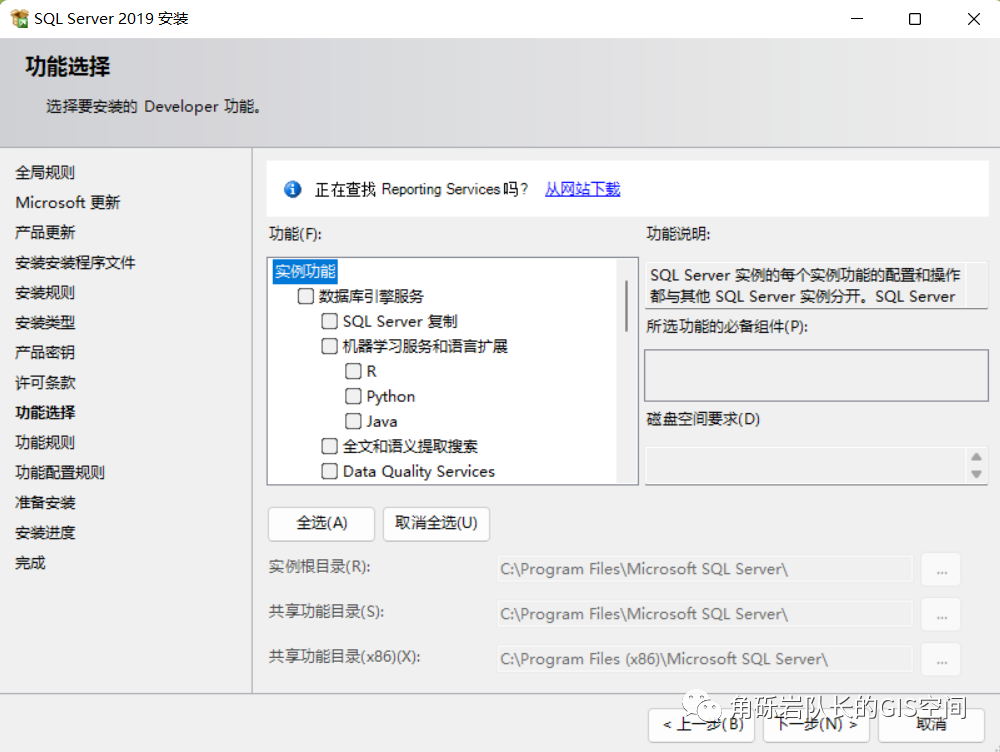This screenshot has width=1000, height=752.
Task: Tick 机器学习服务和语言扩展 checkbox
Action: (329, 346)
